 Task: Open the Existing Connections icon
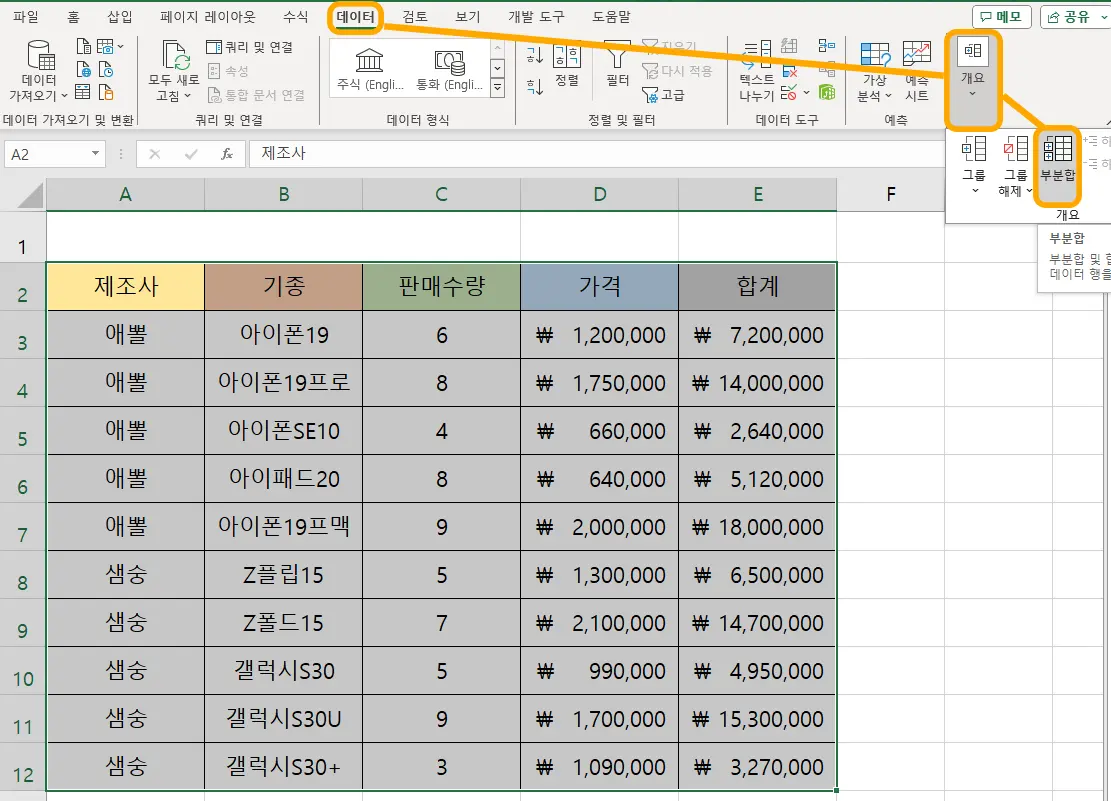(x=106, y=92)
